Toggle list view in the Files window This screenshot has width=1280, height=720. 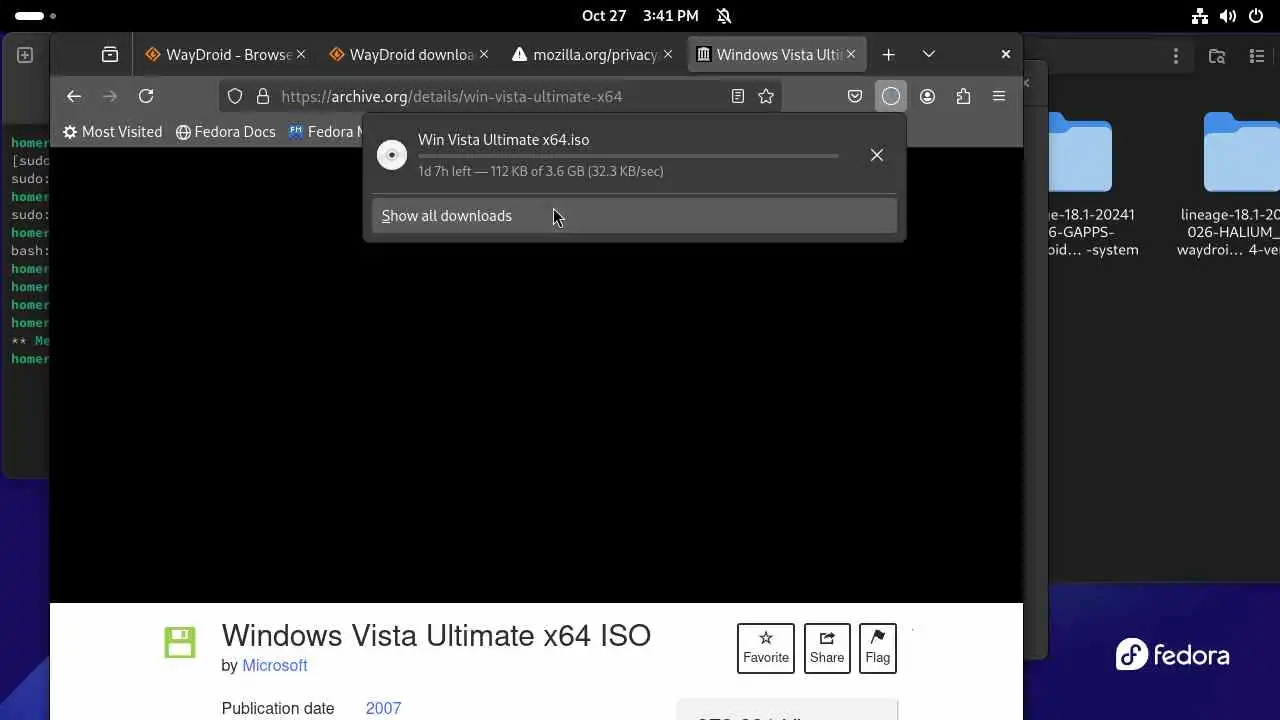pyautogui.click(x=1257, y=57)
